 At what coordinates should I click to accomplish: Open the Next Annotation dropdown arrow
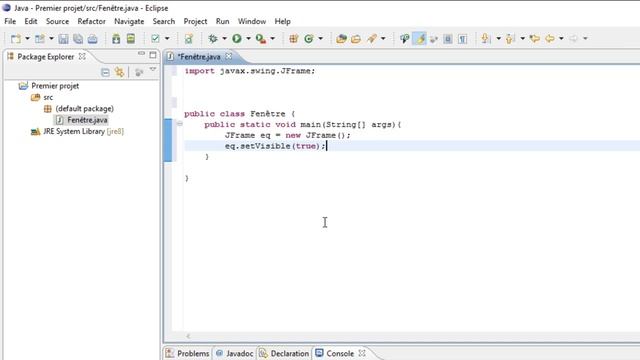coord(498,39)
